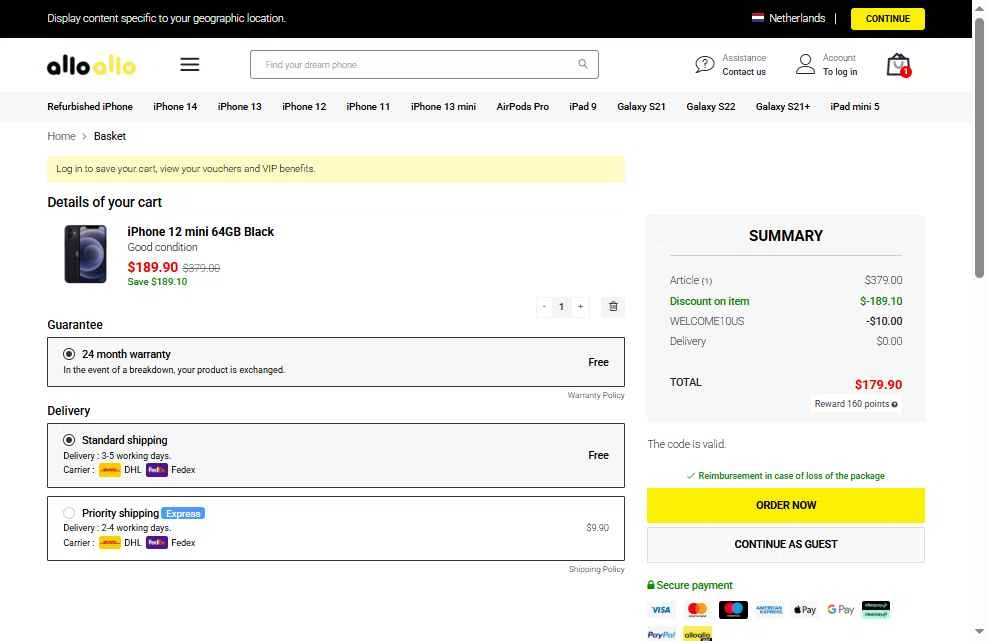Viewport: 987px width, 641px height.
Task: Click Contact us link
Action: click(x=744, y=72)
